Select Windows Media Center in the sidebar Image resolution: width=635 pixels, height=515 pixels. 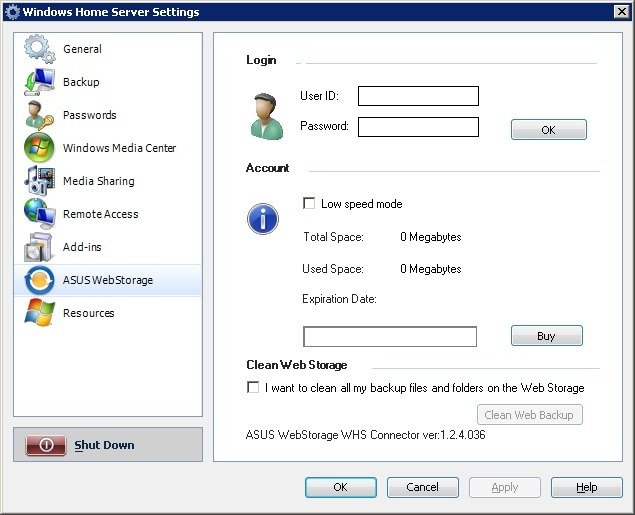108,148
